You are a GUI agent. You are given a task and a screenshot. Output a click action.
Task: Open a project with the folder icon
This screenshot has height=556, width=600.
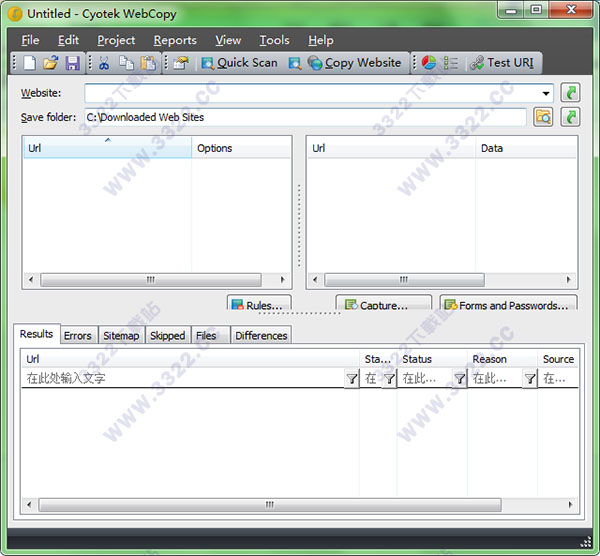pyautogui.click(x=51, y=63)
